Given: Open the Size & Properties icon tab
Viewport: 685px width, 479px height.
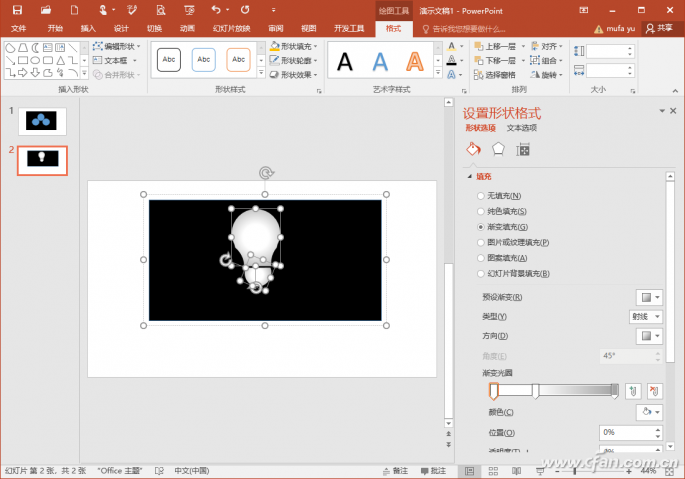Looking at the screenshot, I should click(x=522, y=149).
